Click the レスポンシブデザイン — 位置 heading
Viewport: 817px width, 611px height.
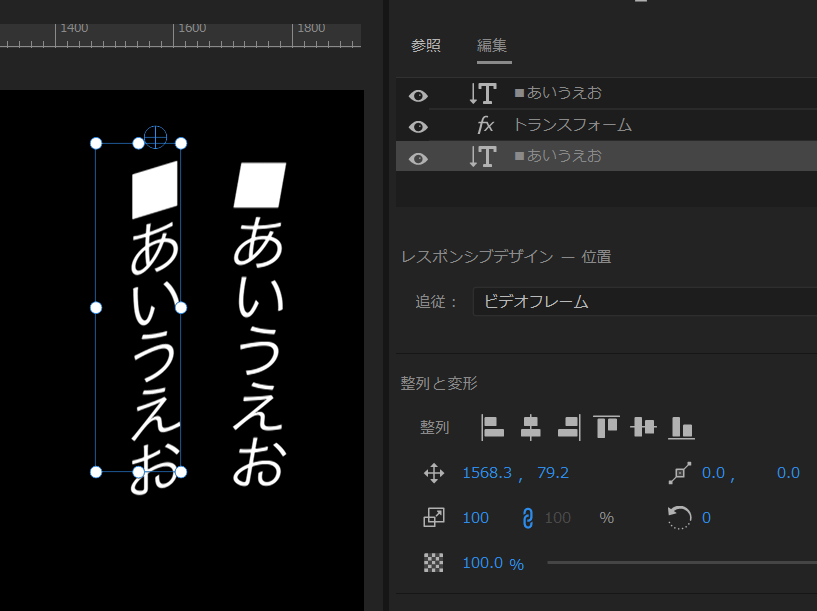(505, 257)
